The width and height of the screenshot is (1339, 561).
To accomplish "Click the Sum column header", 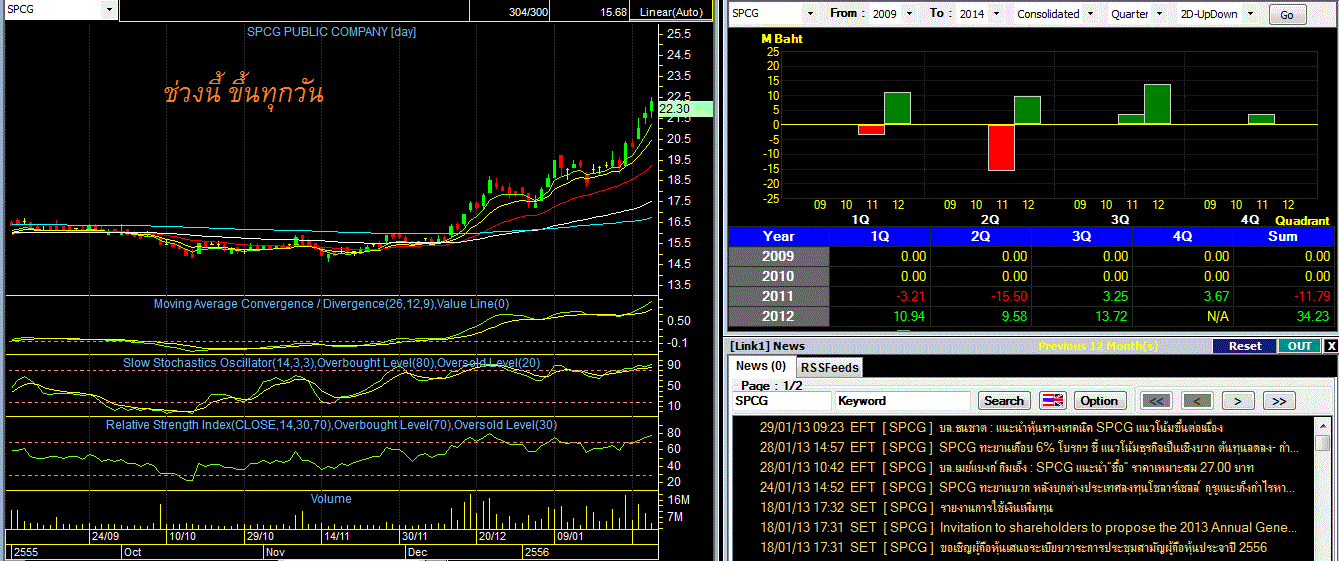I will (1284, 237).
